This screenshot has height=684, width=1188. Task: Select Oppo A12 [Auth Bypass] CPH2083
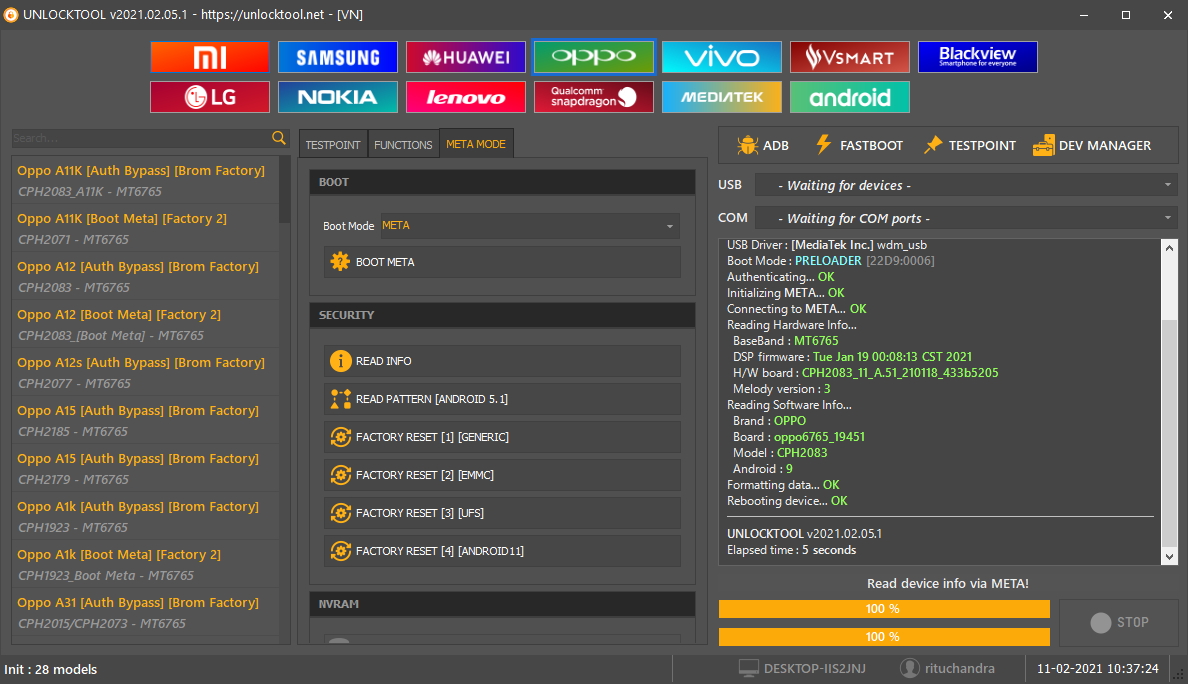pyautogui.click(x=145, y=276)
